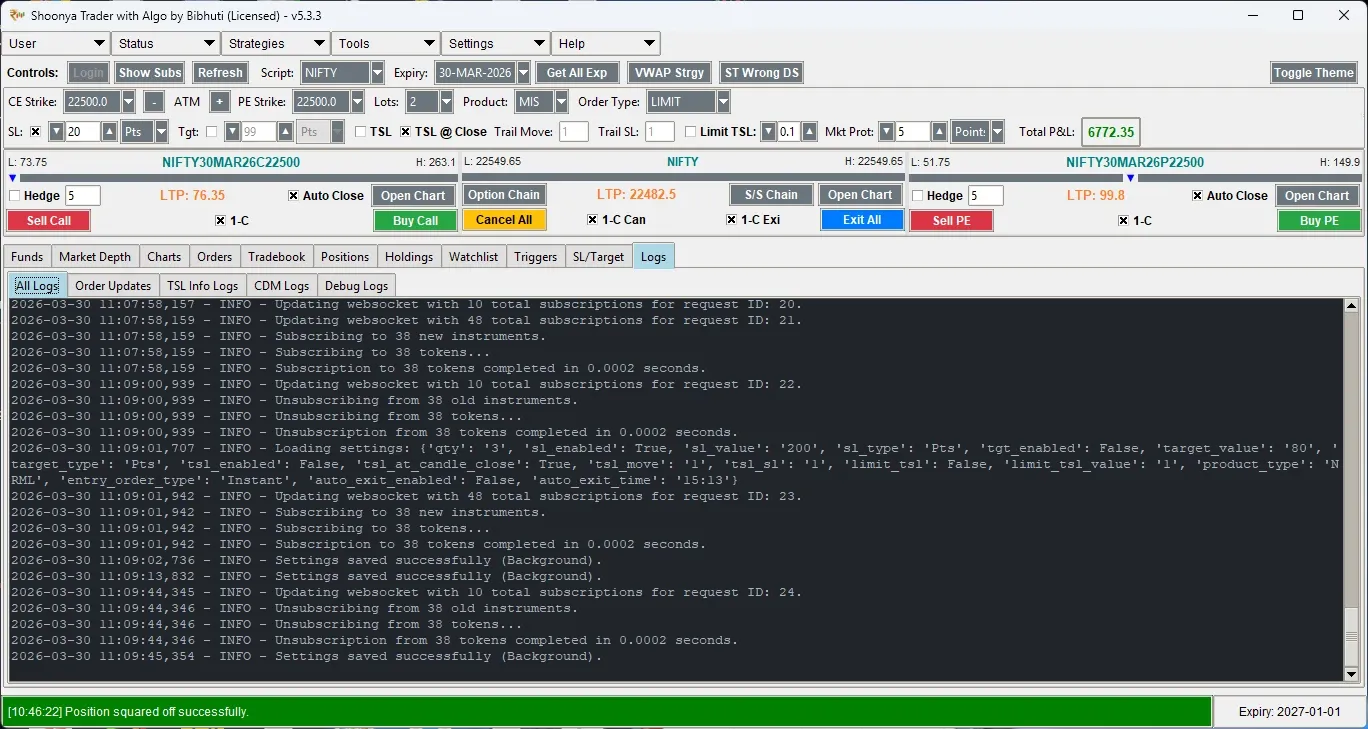
Task: Click the Limit TSL up arrow
Action: click(x=810, y=132)
